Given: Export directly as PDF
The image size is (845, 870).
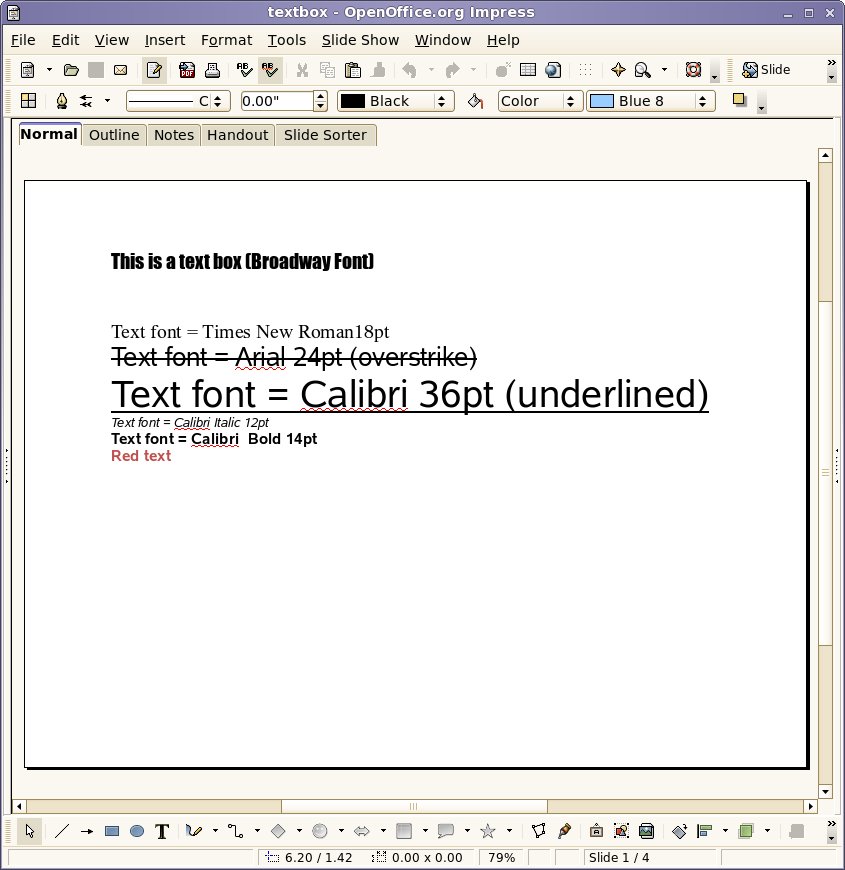Looking at the screenshot, I should [x=187, y=70].
